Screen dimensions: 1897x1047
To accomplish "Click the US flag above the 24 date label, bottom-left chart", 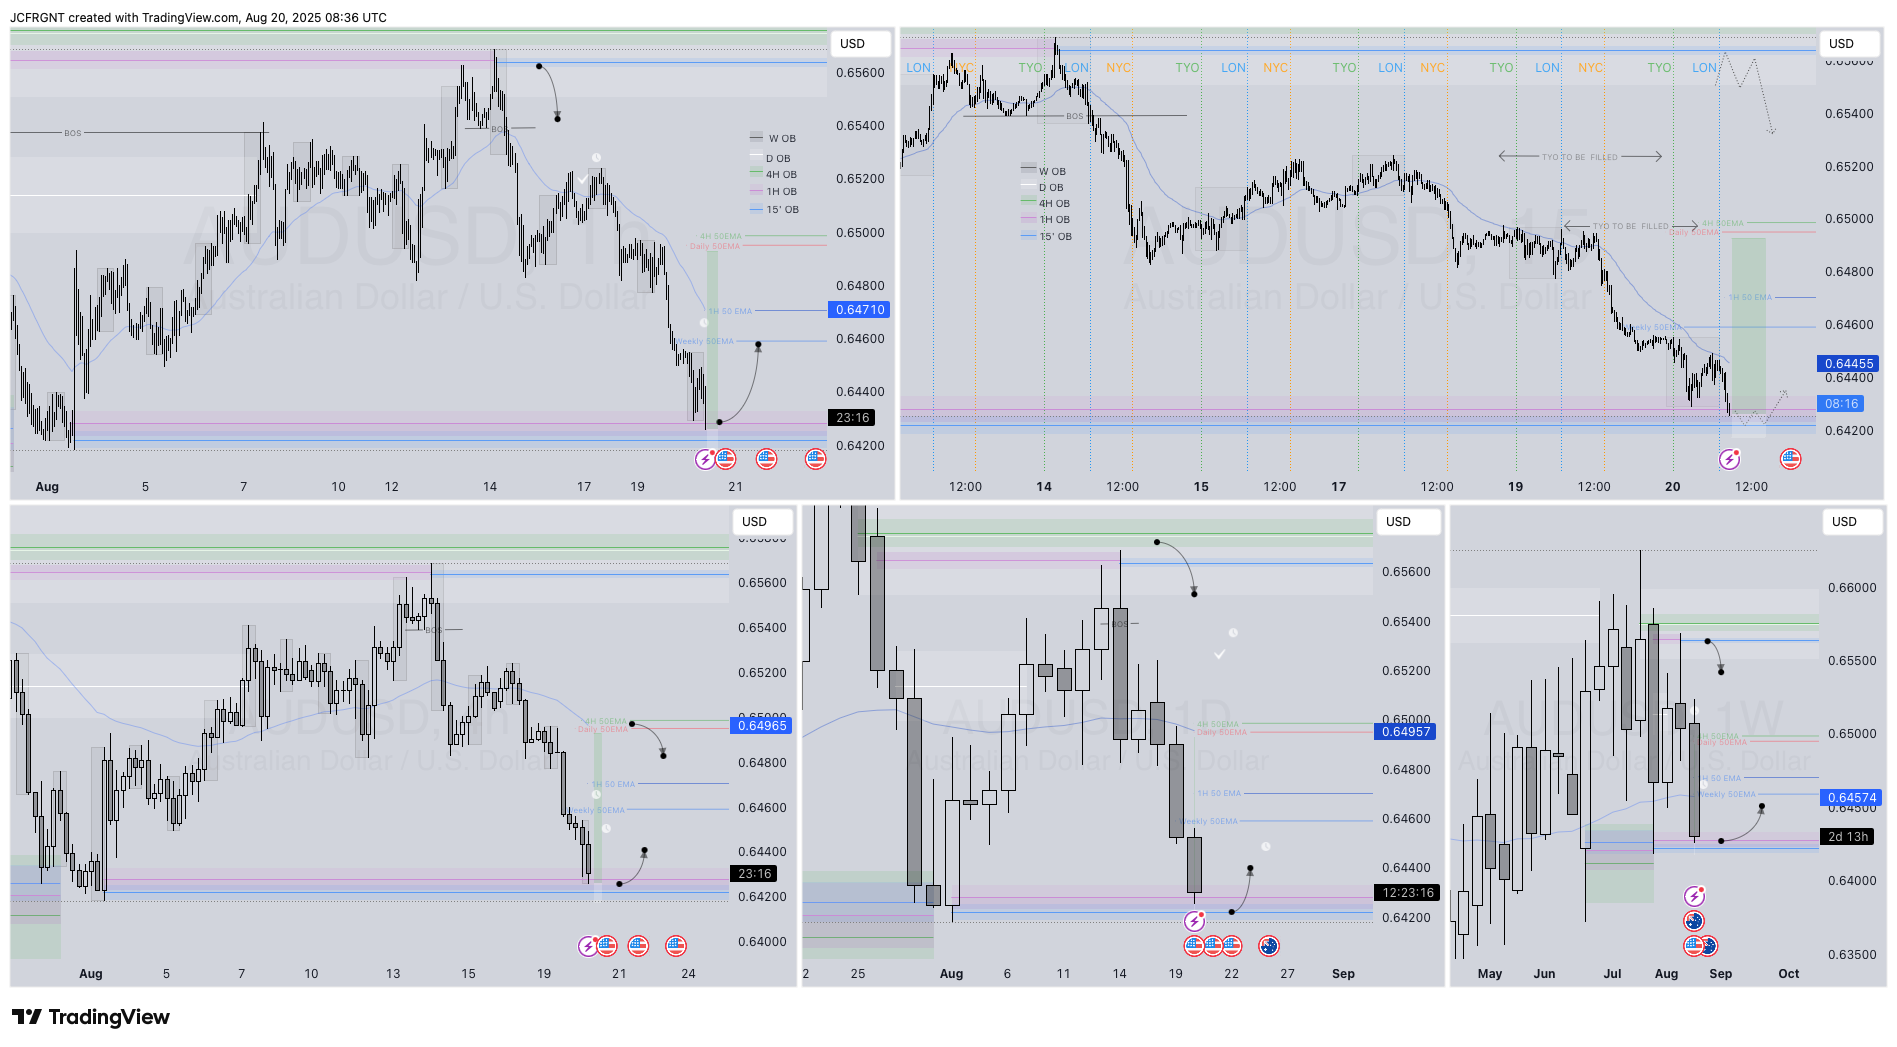I will [677, 946].
